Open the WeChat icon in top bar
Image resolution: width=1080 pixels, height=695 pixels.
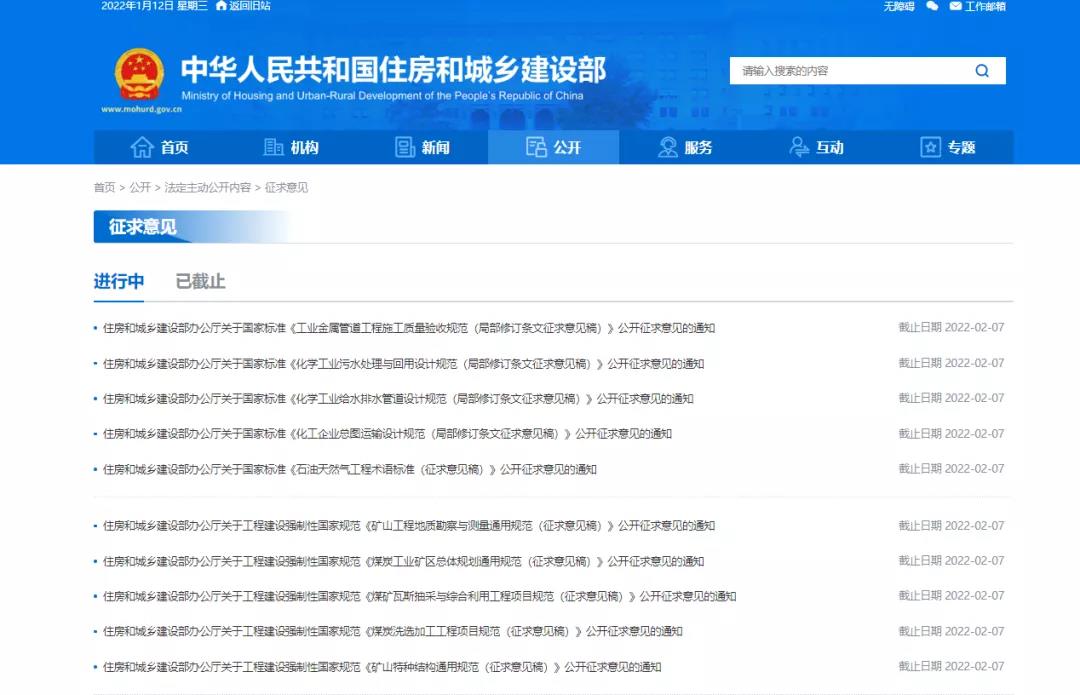[x=932, y=6]
